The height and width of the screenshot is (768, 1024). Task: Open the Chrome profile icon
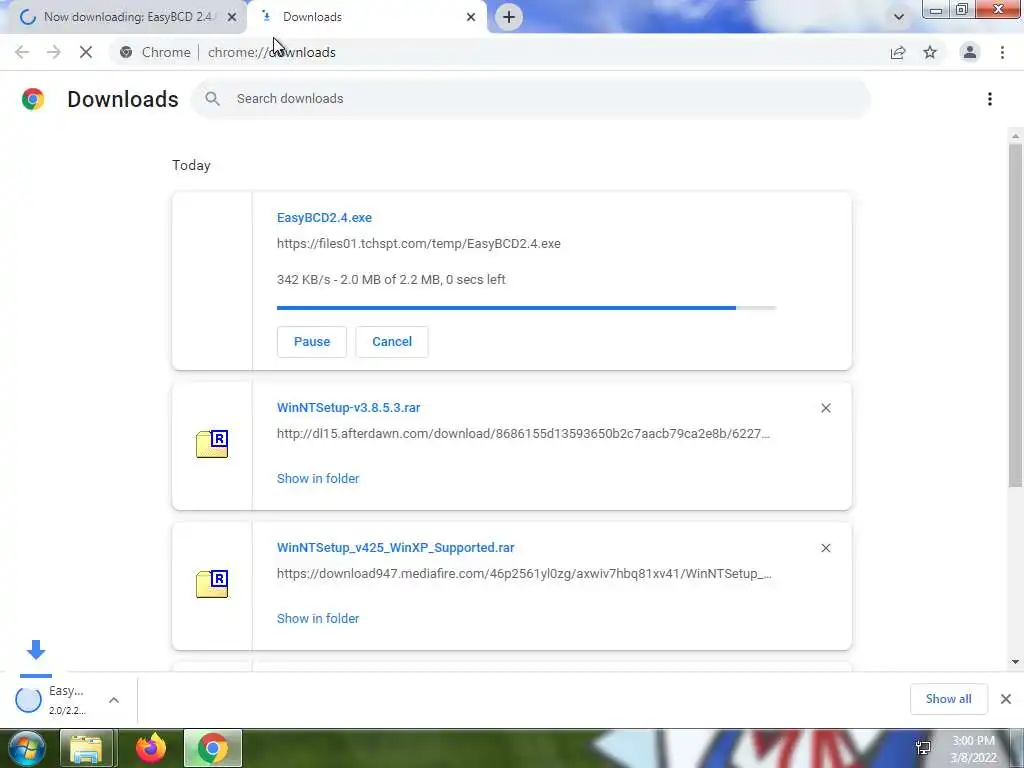tap(970, 52)
